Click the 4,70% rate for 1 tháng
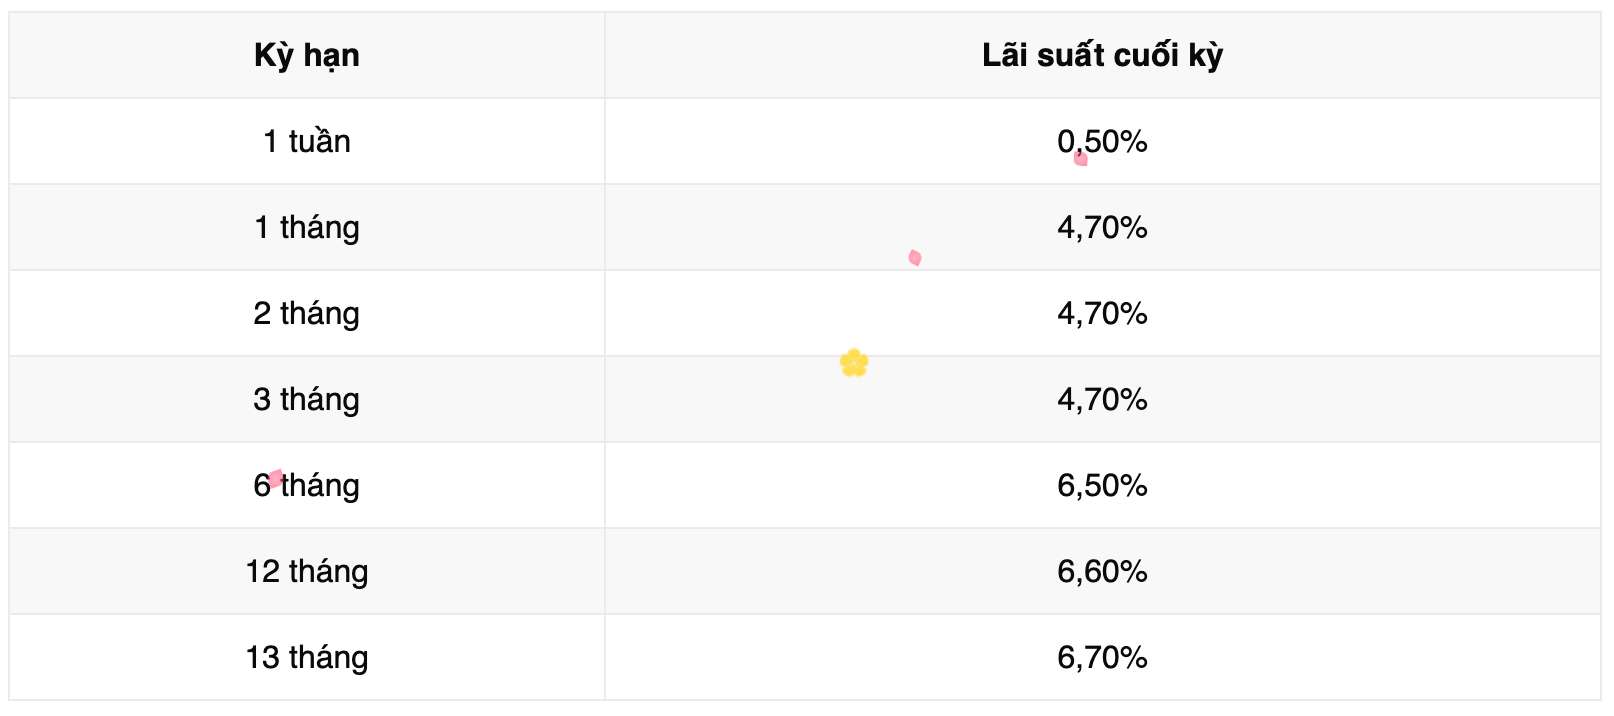1614x716 pixels. point(1102,227)
